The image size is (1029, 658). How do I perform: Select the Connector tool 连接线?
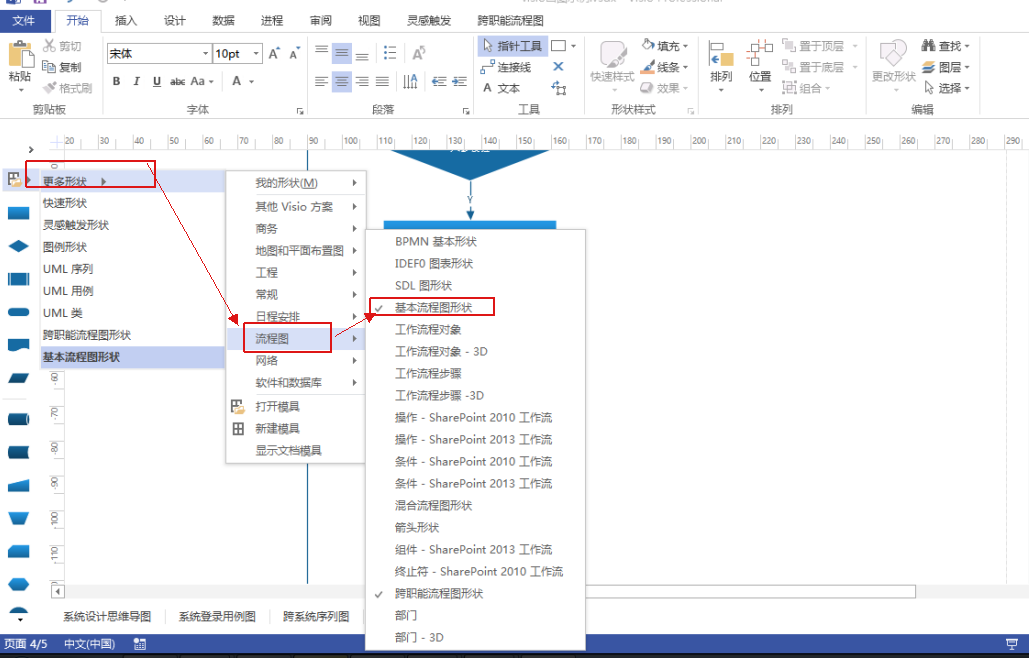(x=505, y=67)
